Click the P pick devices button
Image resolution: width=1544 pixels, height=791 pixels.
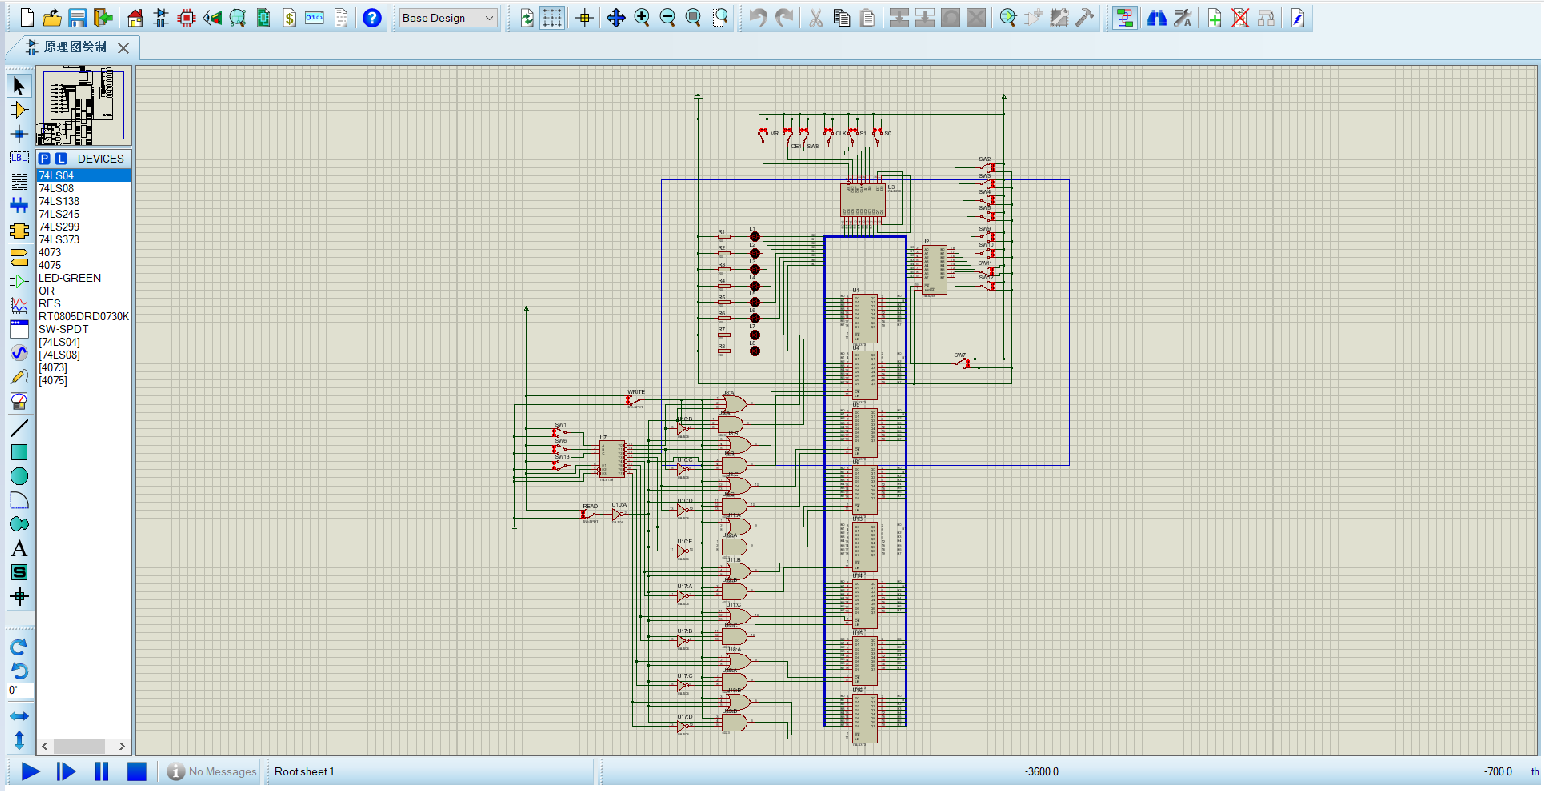point(45,159)
